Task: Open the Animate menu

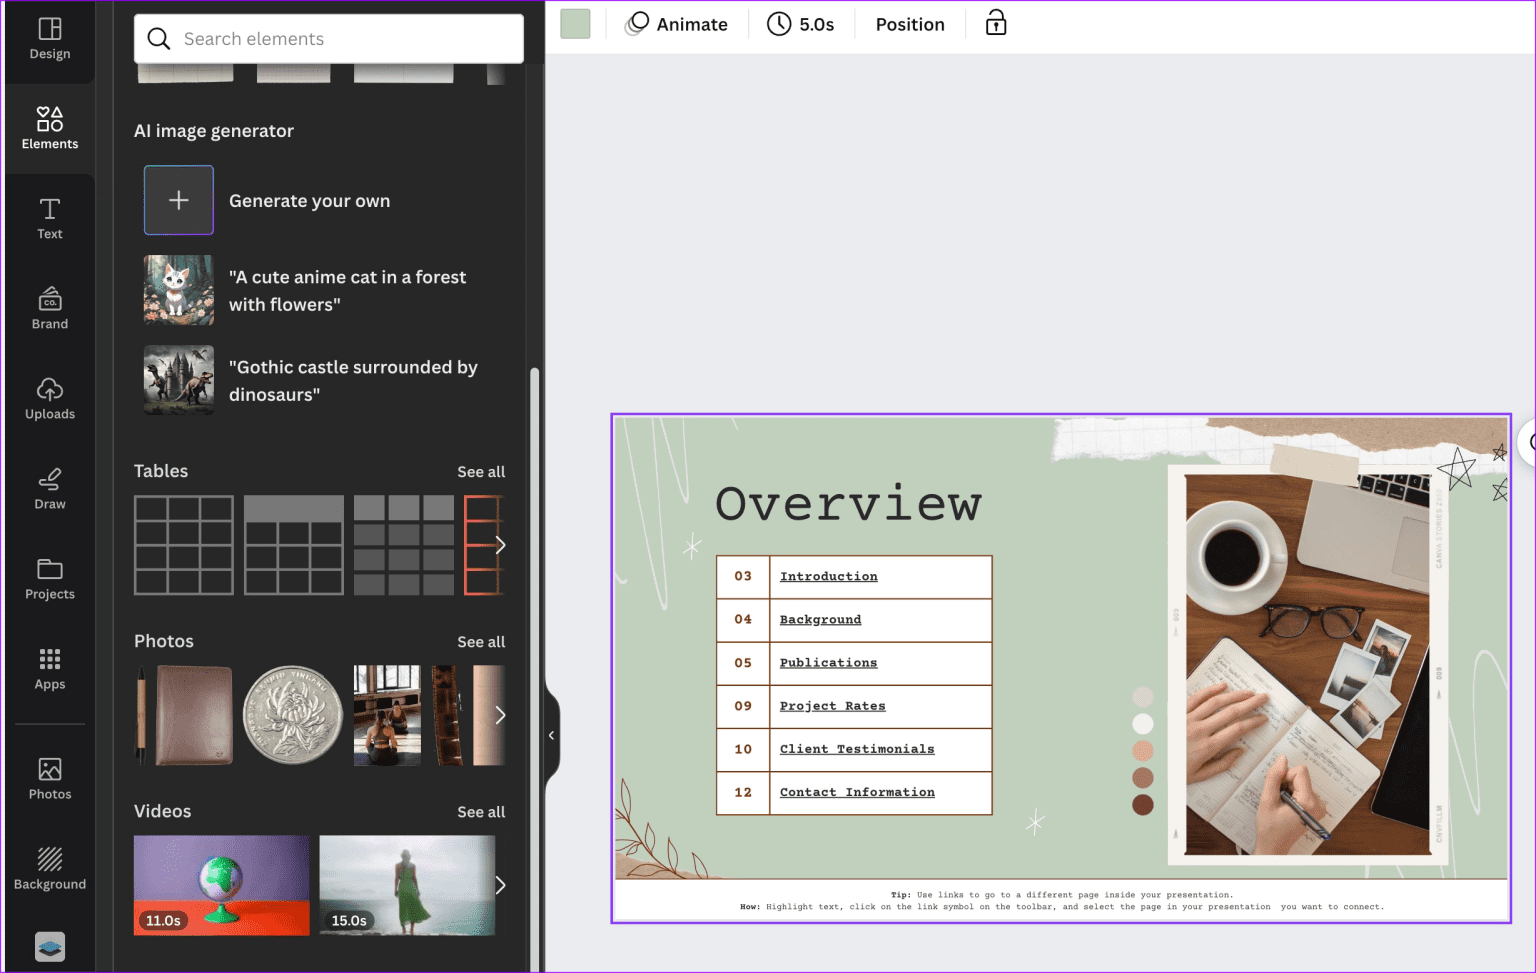Action: 679,23
